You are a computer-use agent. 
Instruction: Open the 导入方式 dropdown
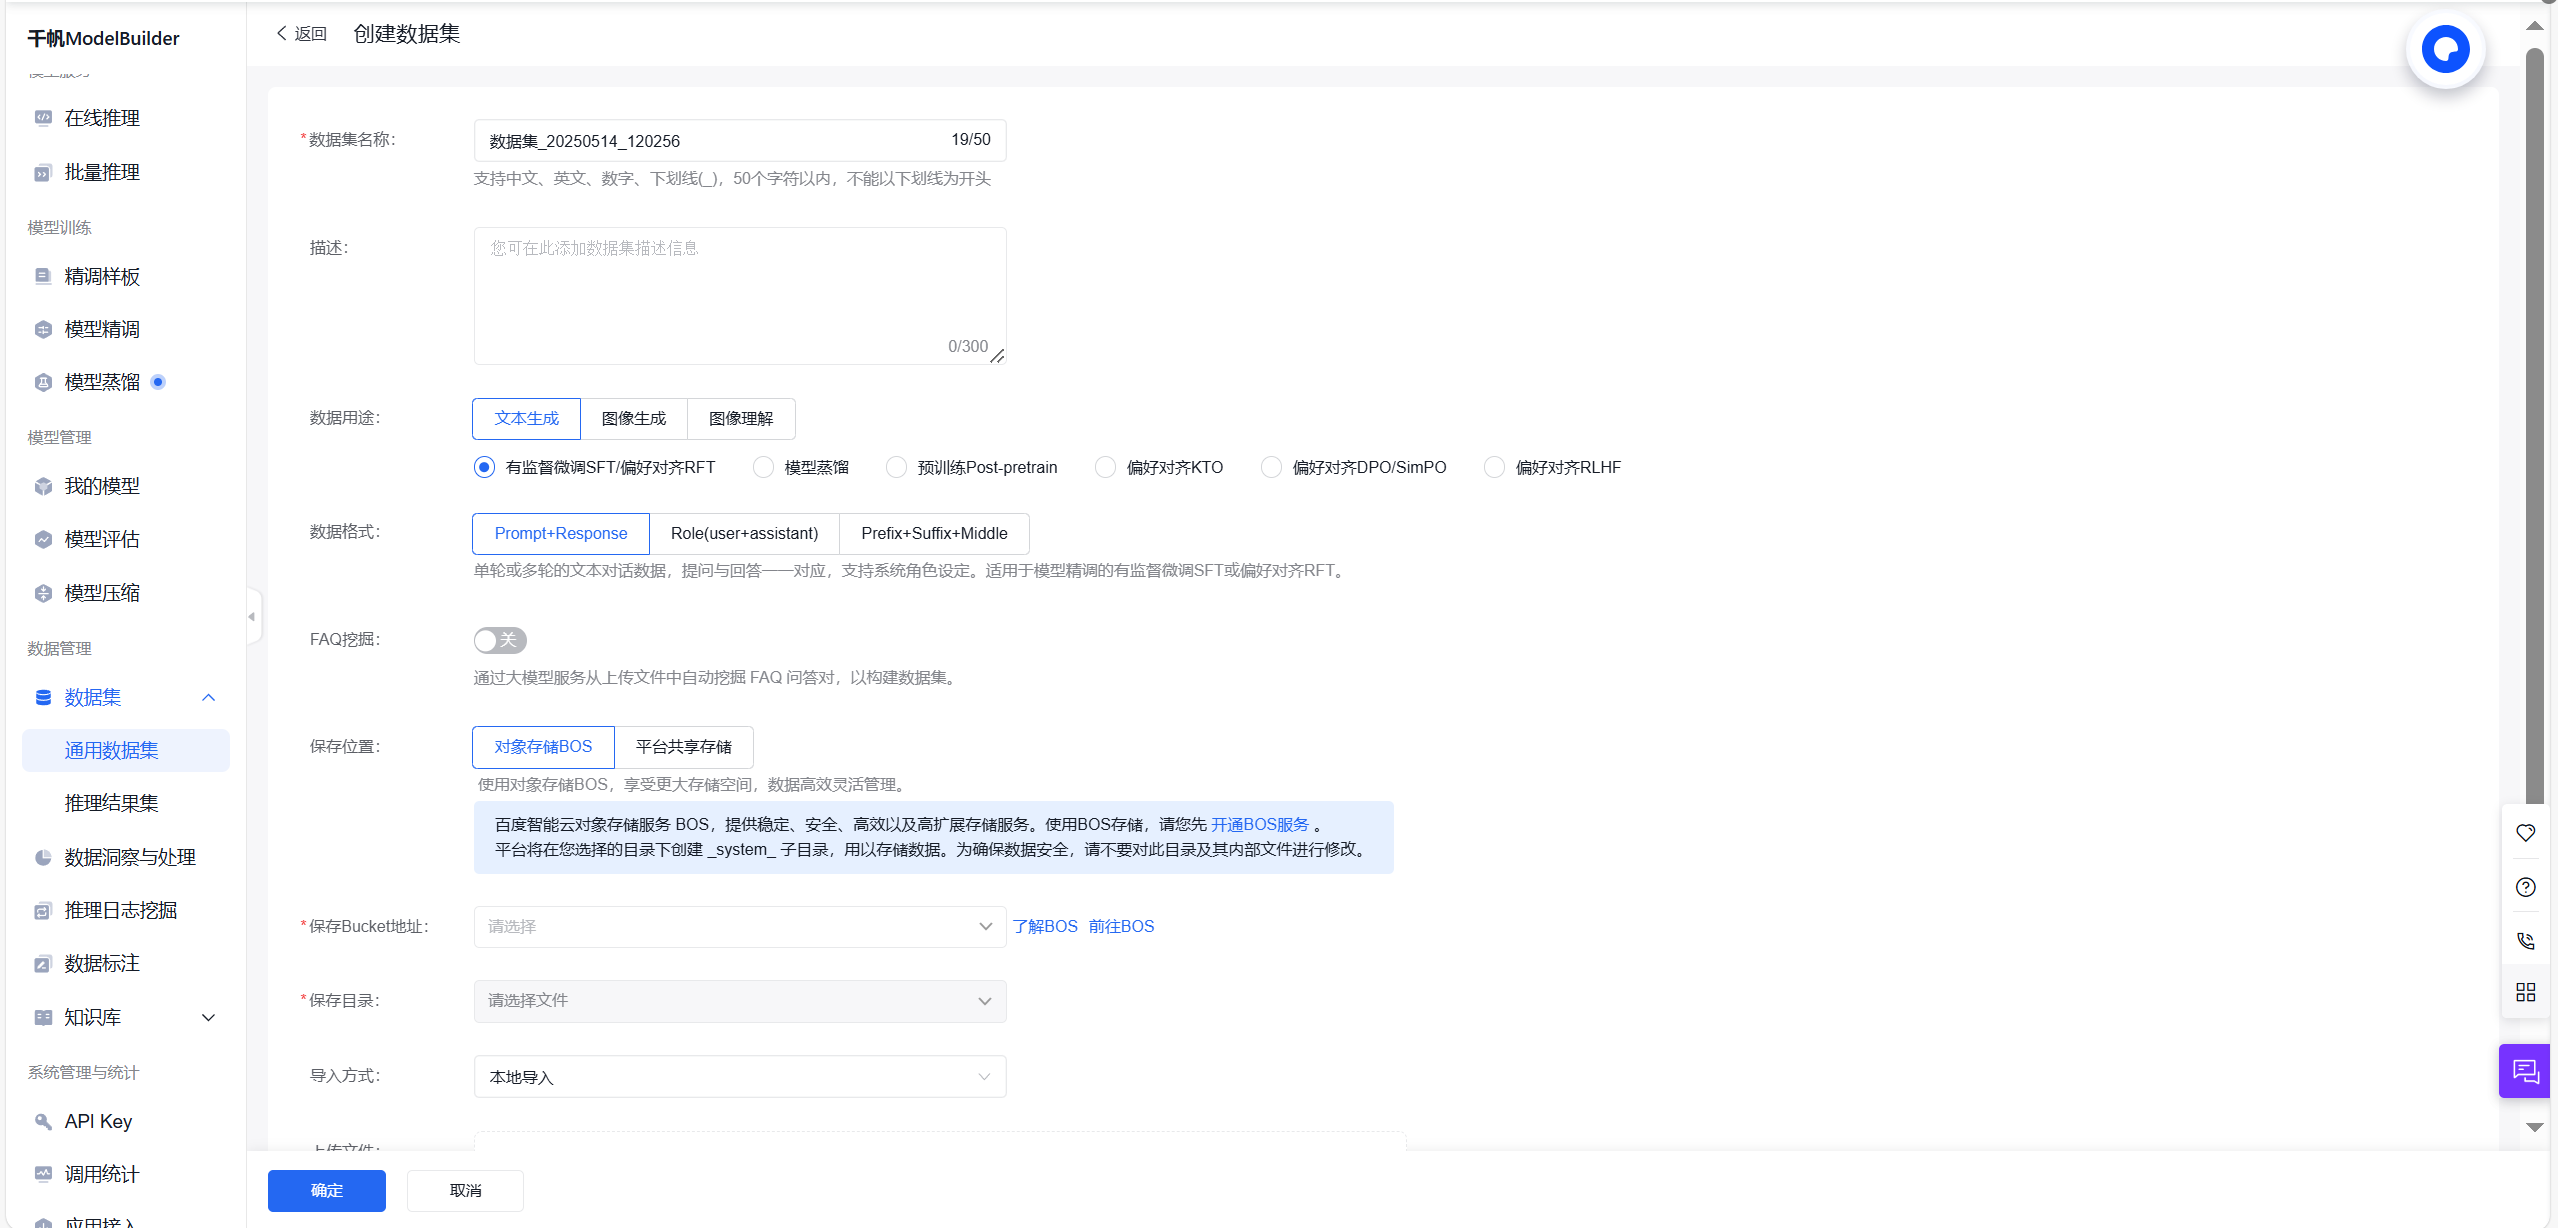point(739,1076)
